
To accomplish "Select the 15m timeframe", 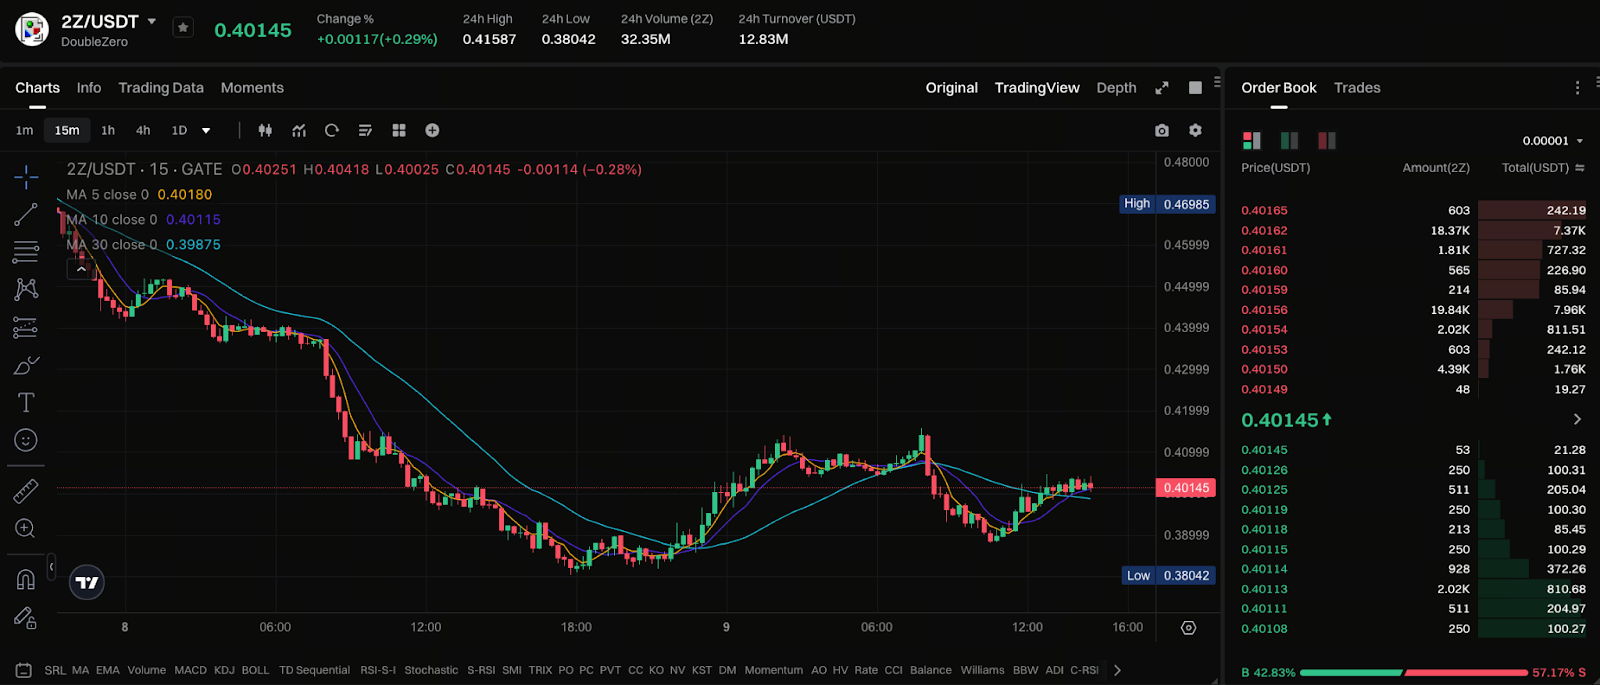I will tap(67, 130).
